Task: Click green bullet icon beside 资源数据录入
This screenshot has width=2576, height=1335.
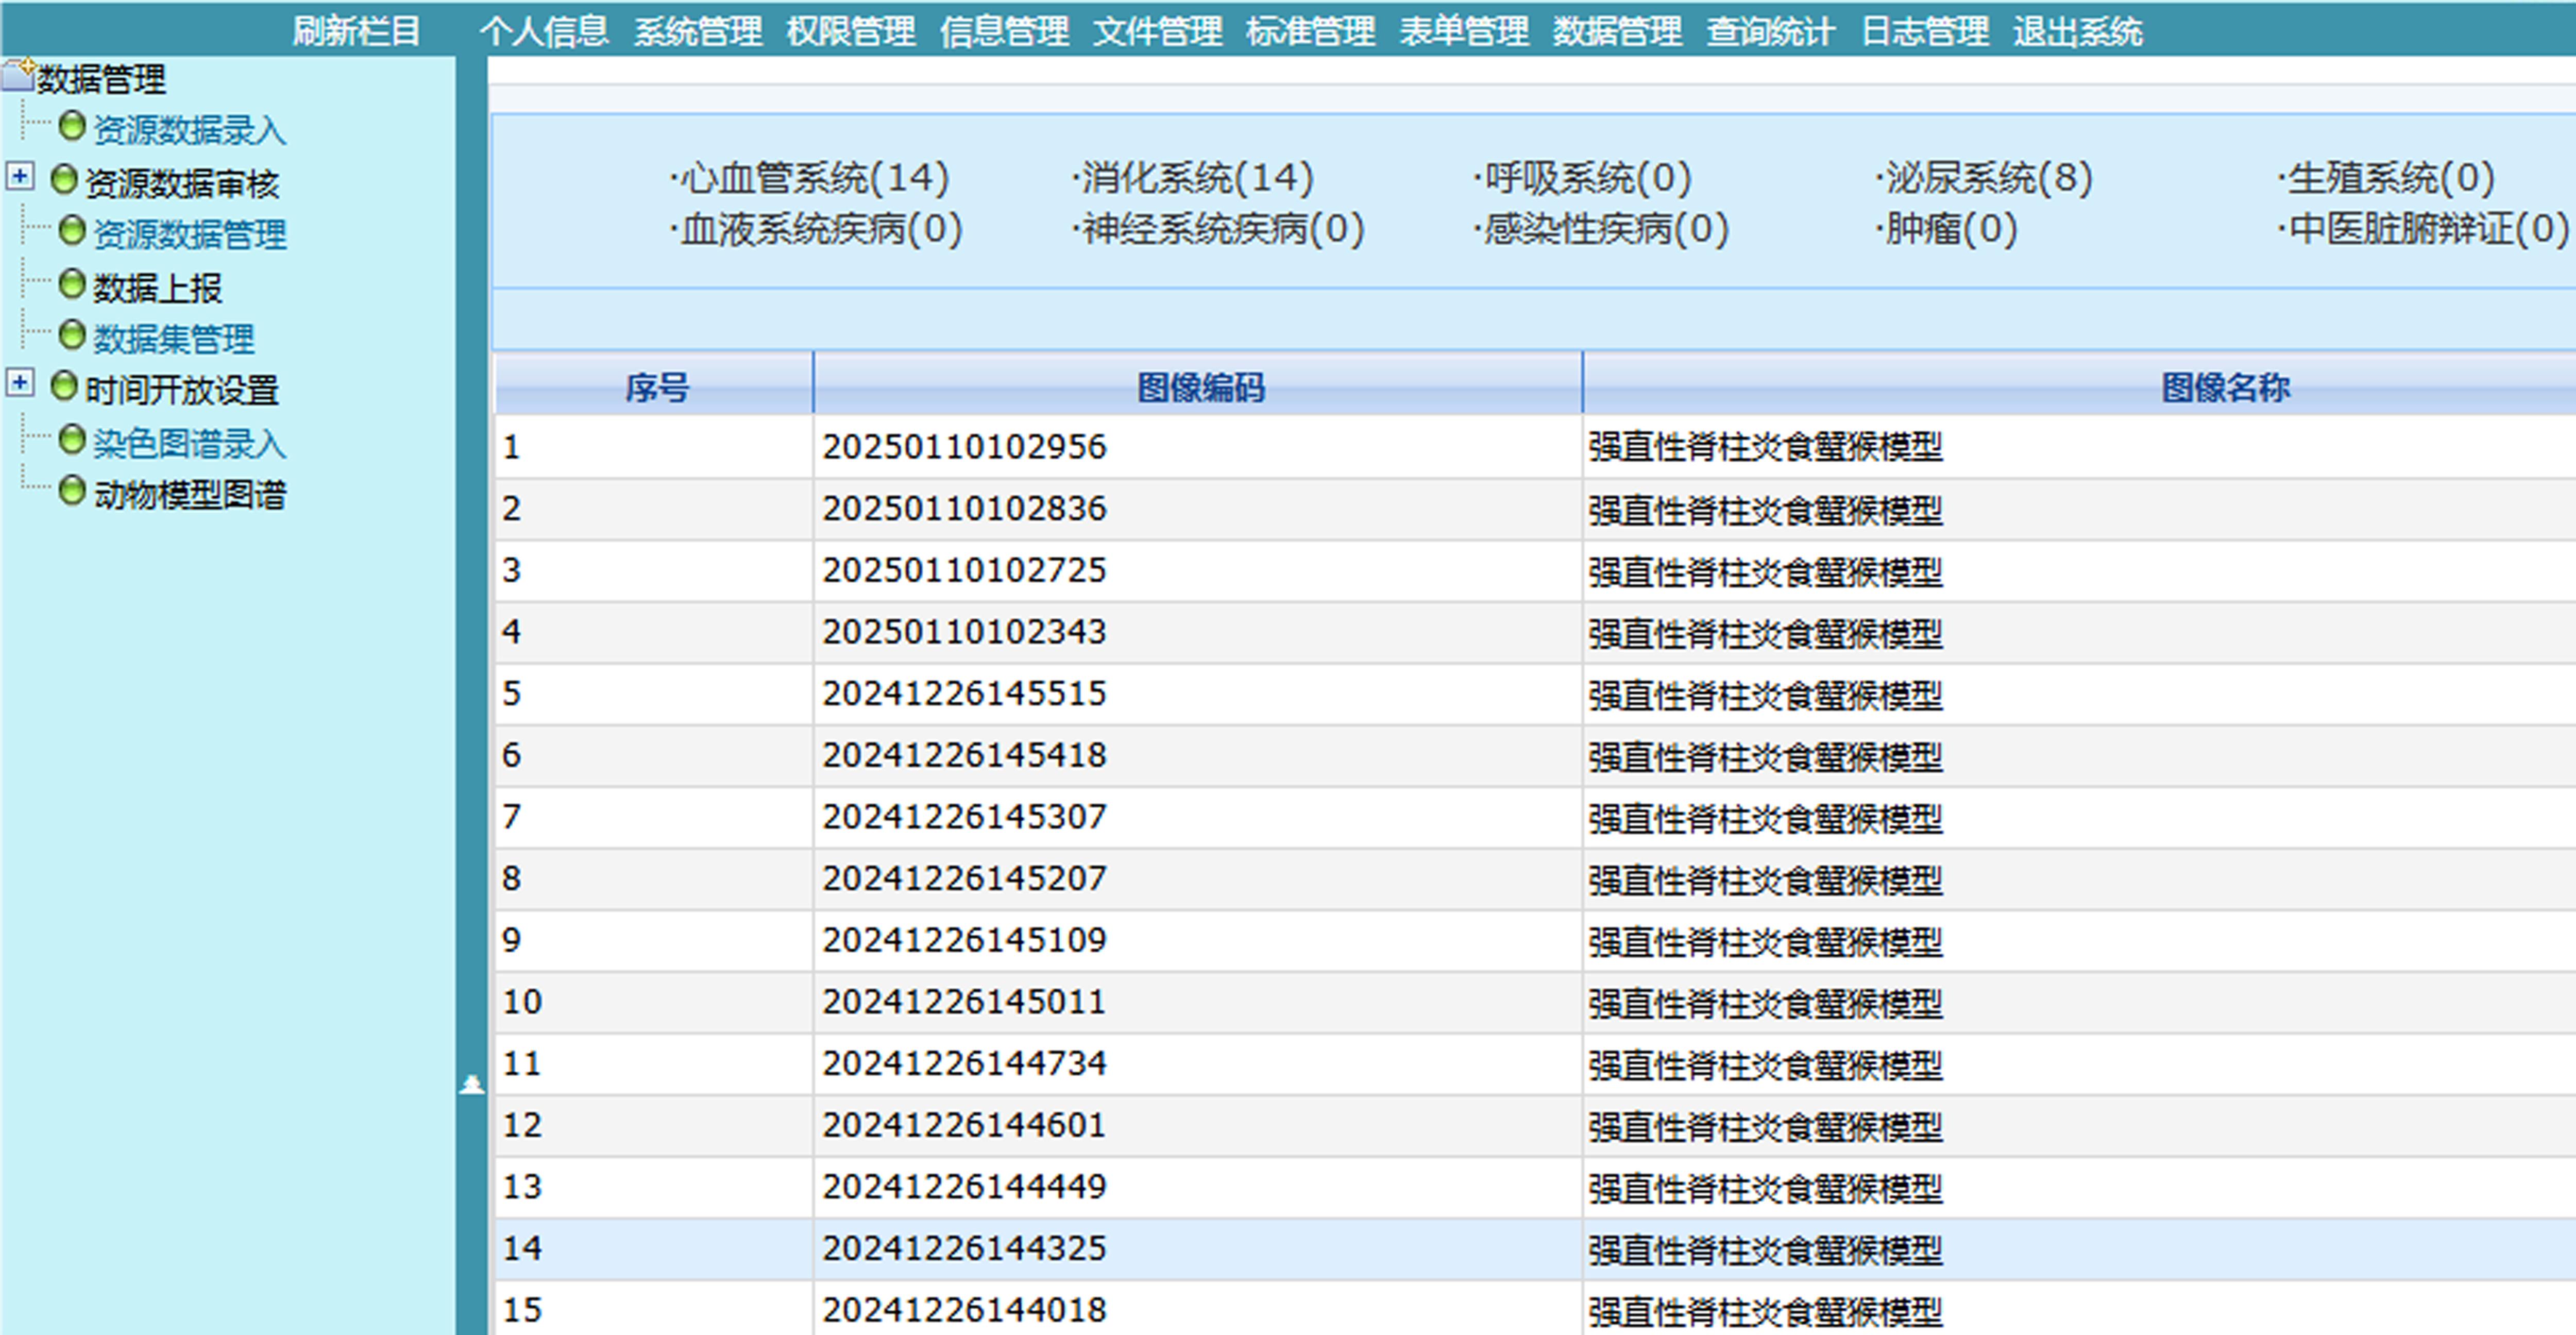Action: coord(71,127)
